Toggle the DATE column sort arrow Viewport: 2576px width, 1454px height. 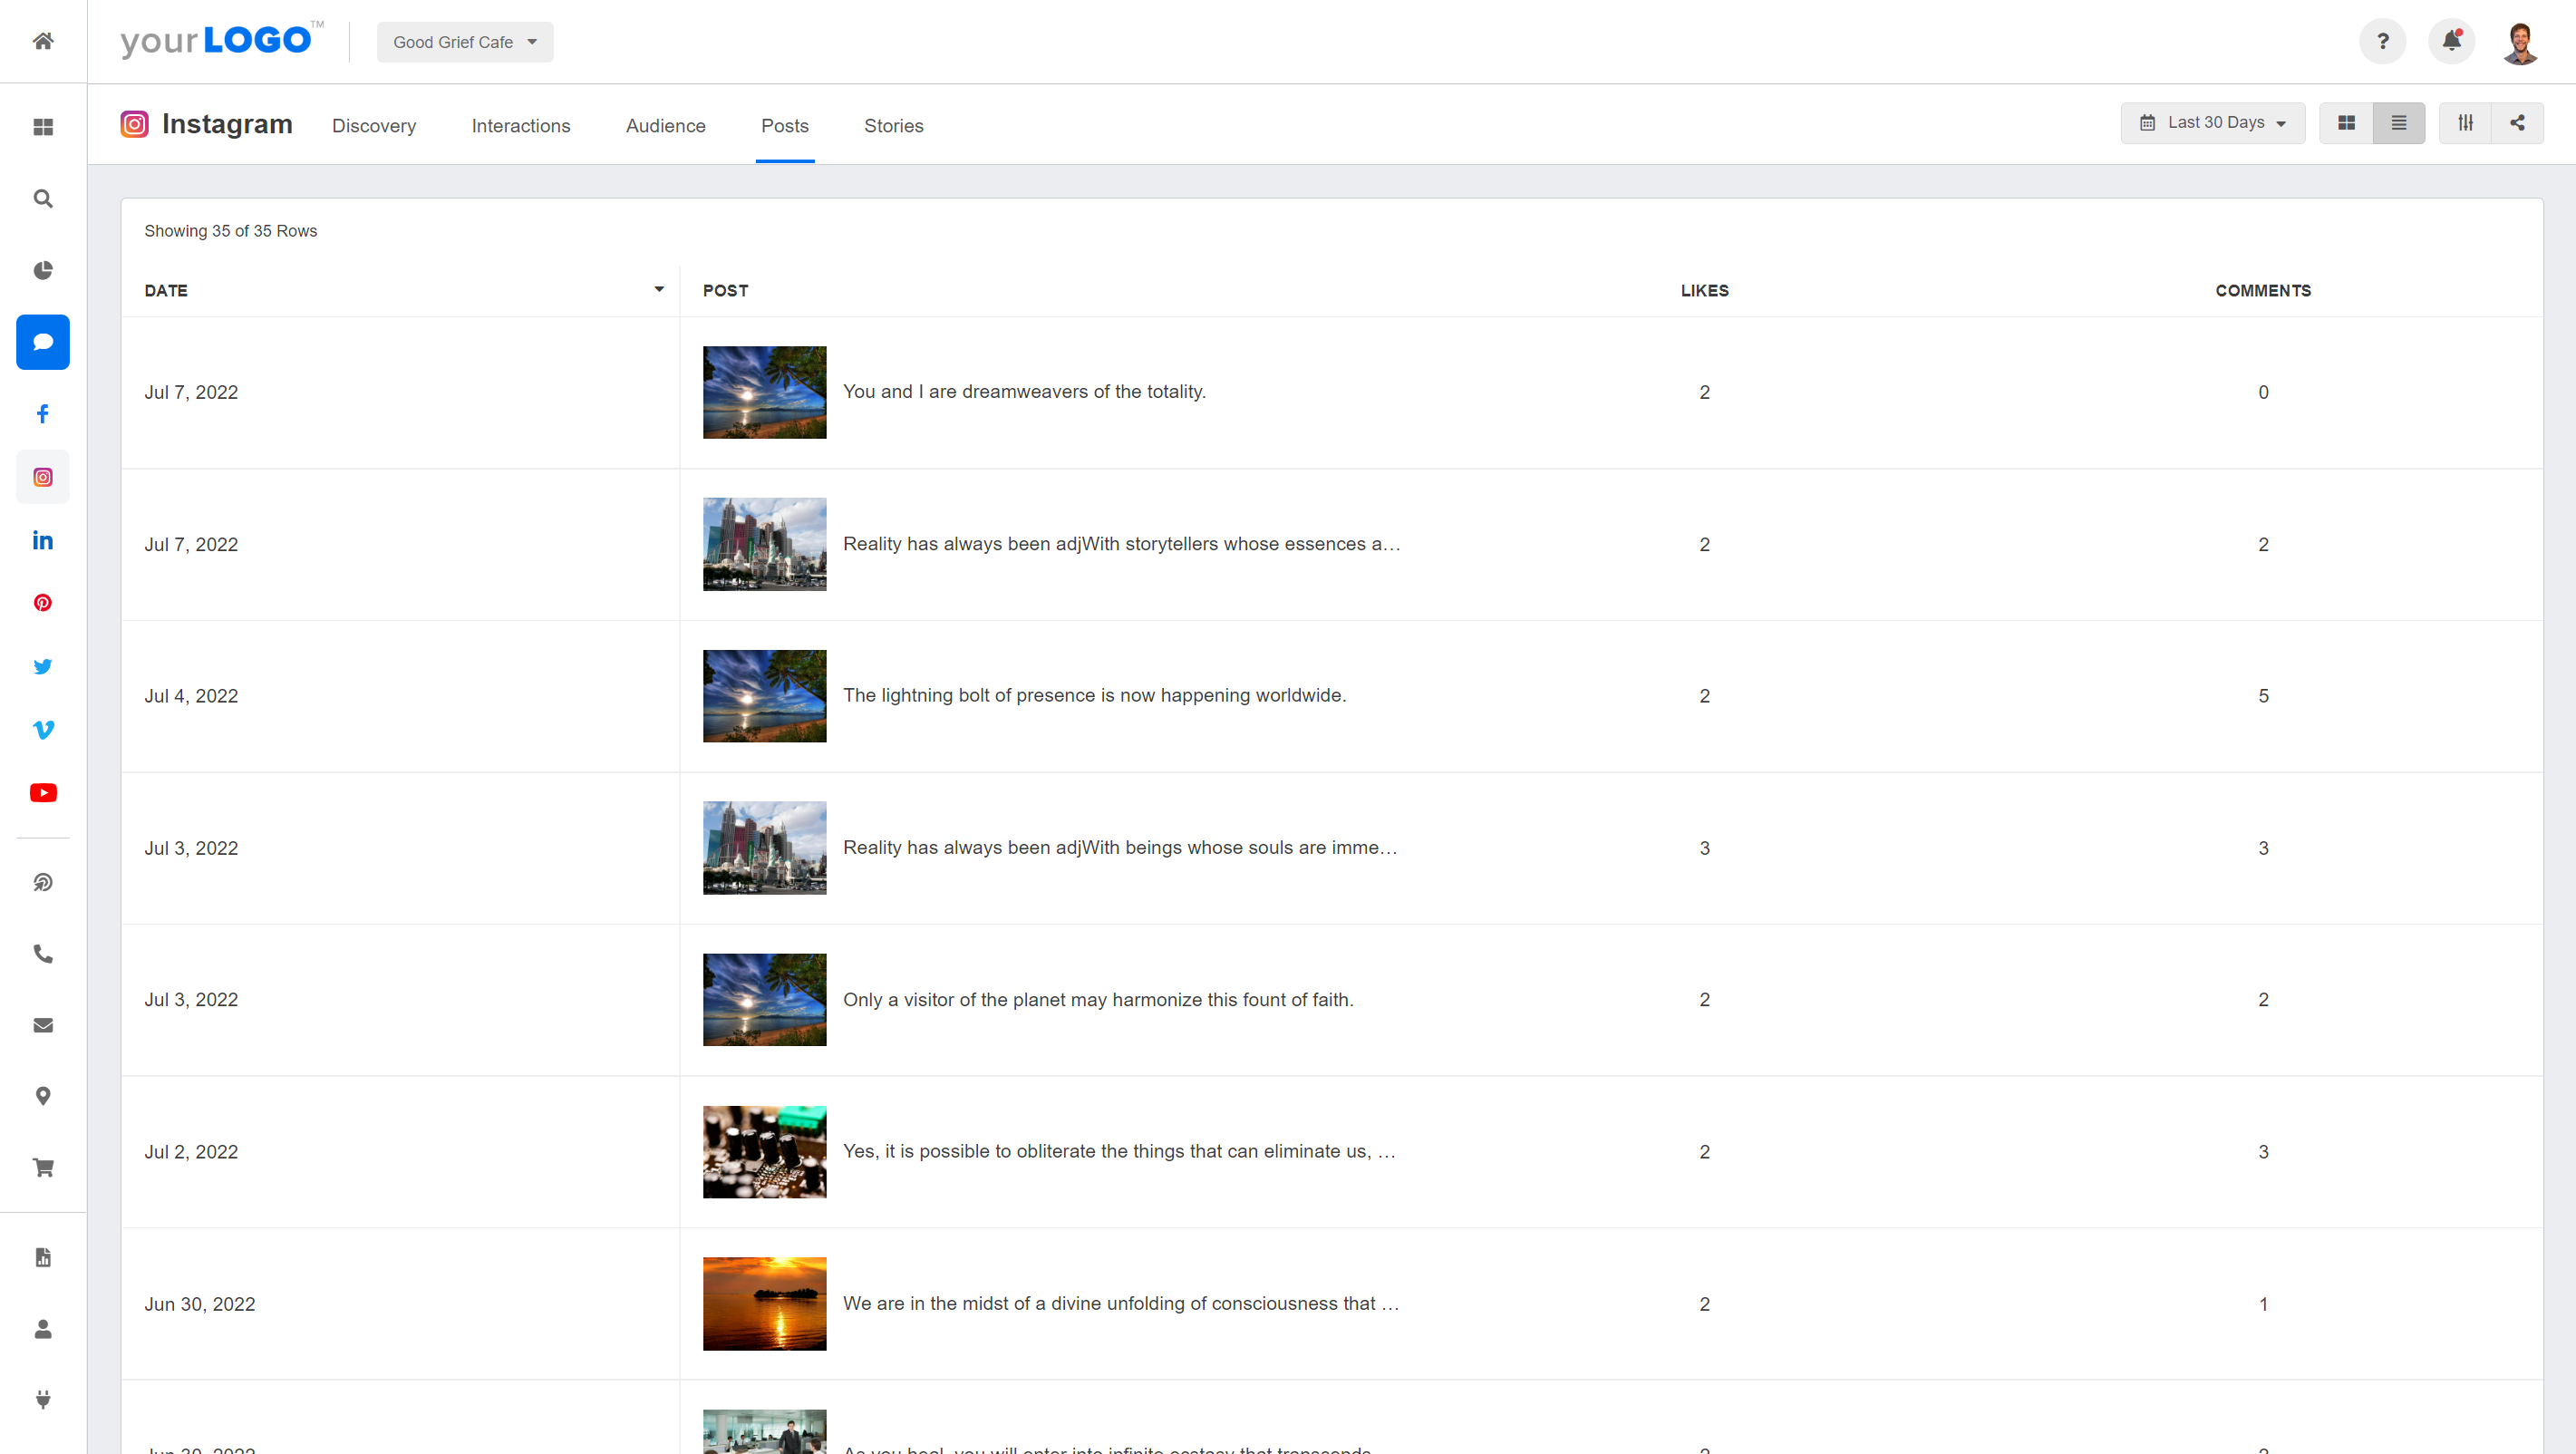(x=659, y=290)
